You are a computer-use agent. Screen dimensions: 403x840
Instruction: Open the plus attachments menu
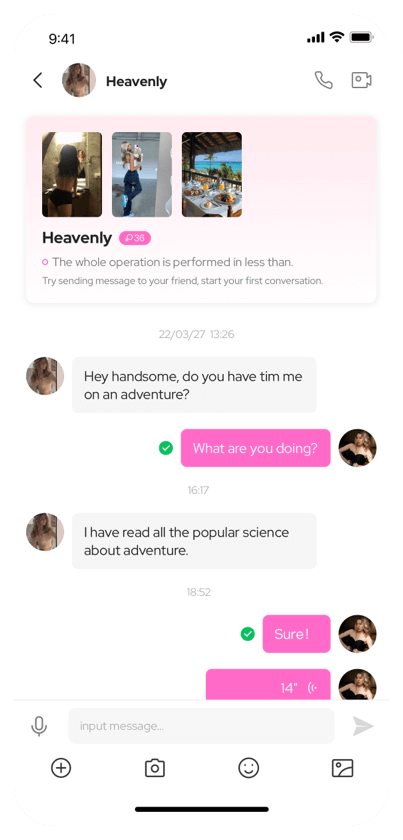pyautogui.click(x=61, y=768)
